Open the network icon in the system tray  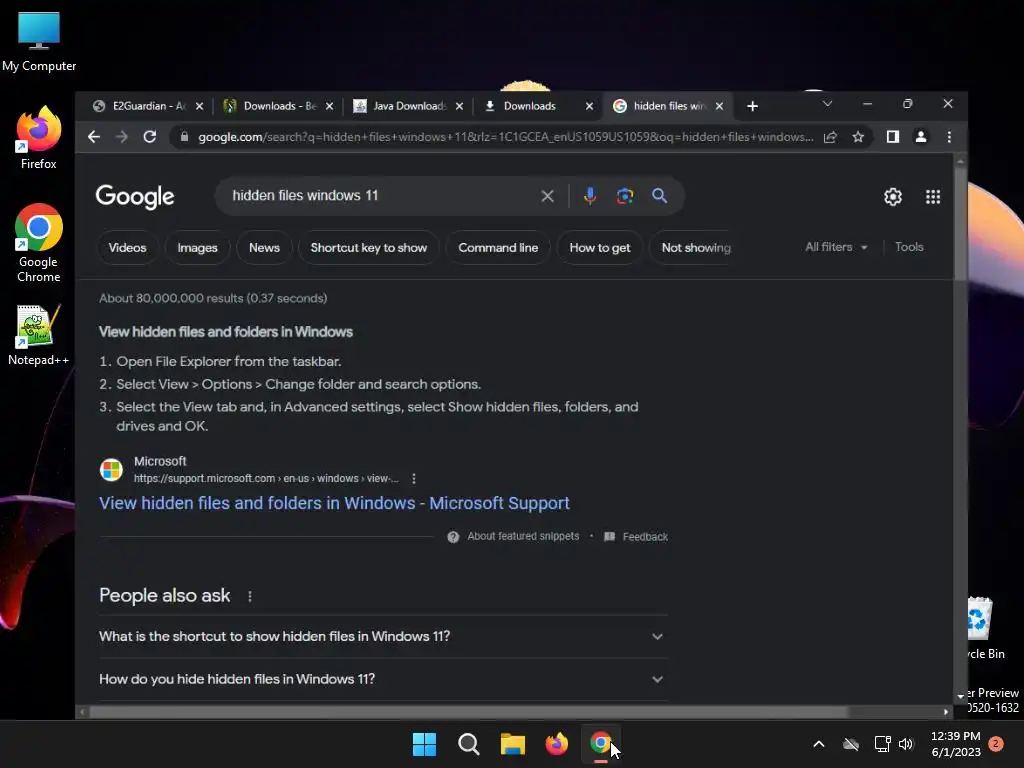pyautogui.click(x=882, y=744)
